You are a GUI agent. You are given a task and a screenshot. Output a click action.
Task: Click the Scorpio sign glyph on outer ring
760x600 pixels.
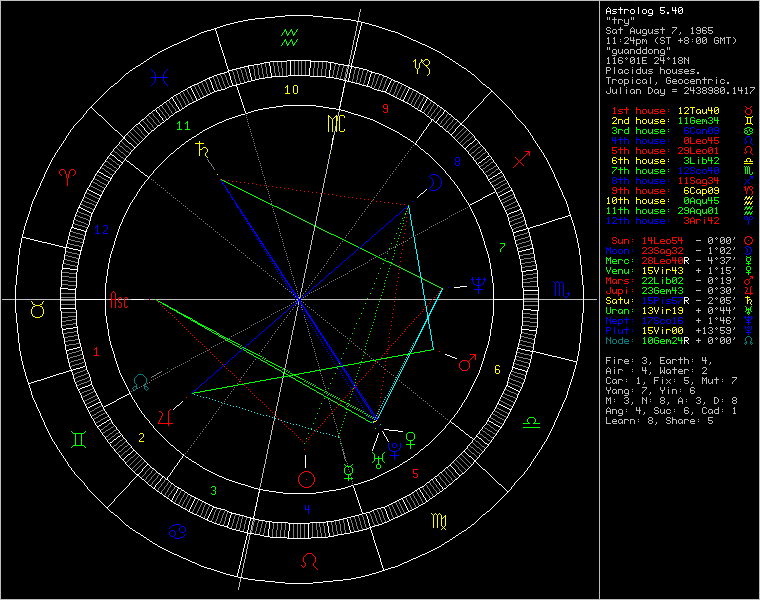coord(561,289)
